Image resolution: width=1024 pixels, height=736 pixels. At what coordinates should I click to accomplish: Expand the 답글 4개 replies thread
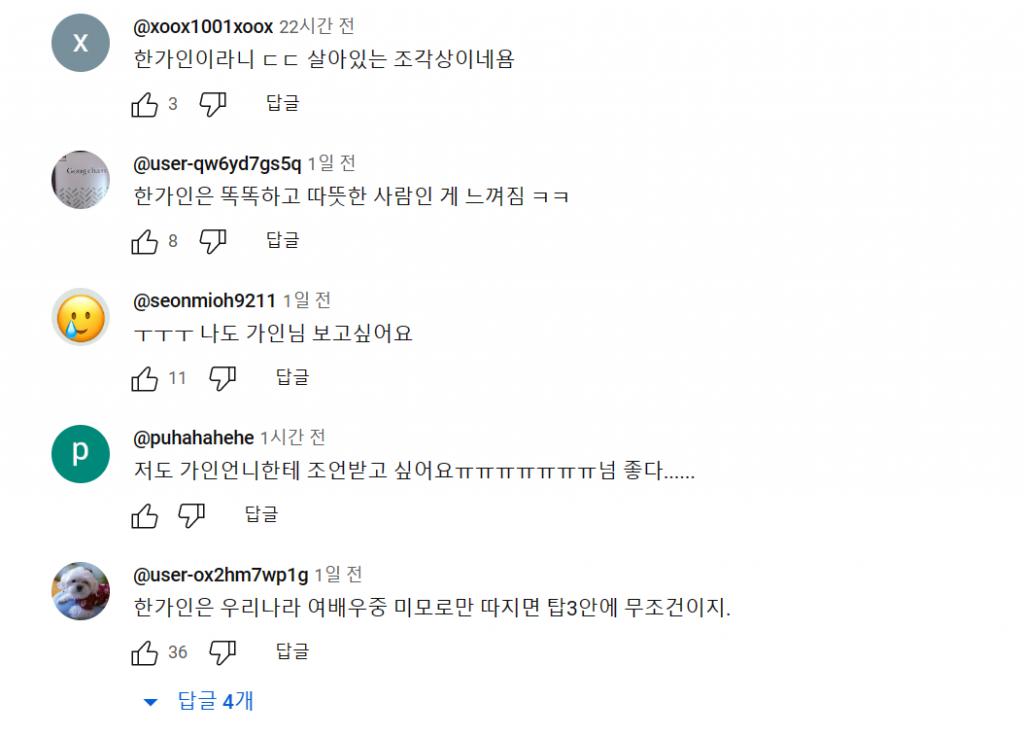(200, 701)
